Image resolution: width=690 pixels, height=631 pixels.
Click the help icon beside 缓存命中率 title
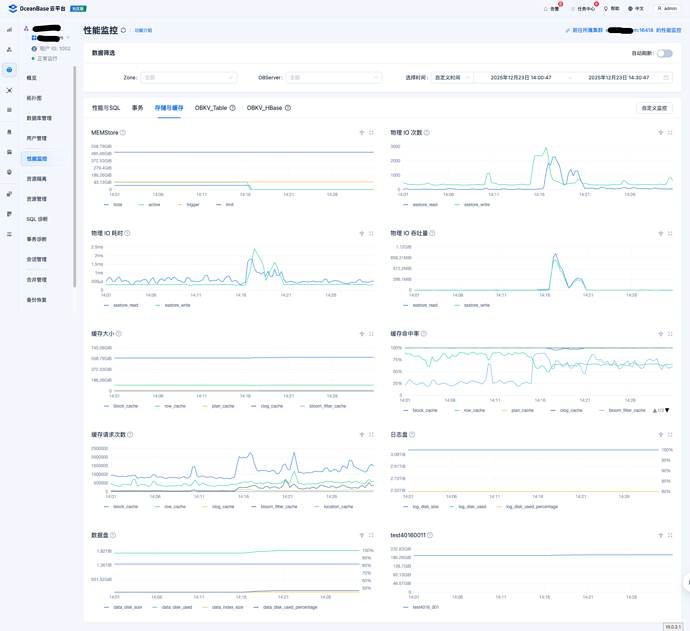424,334
